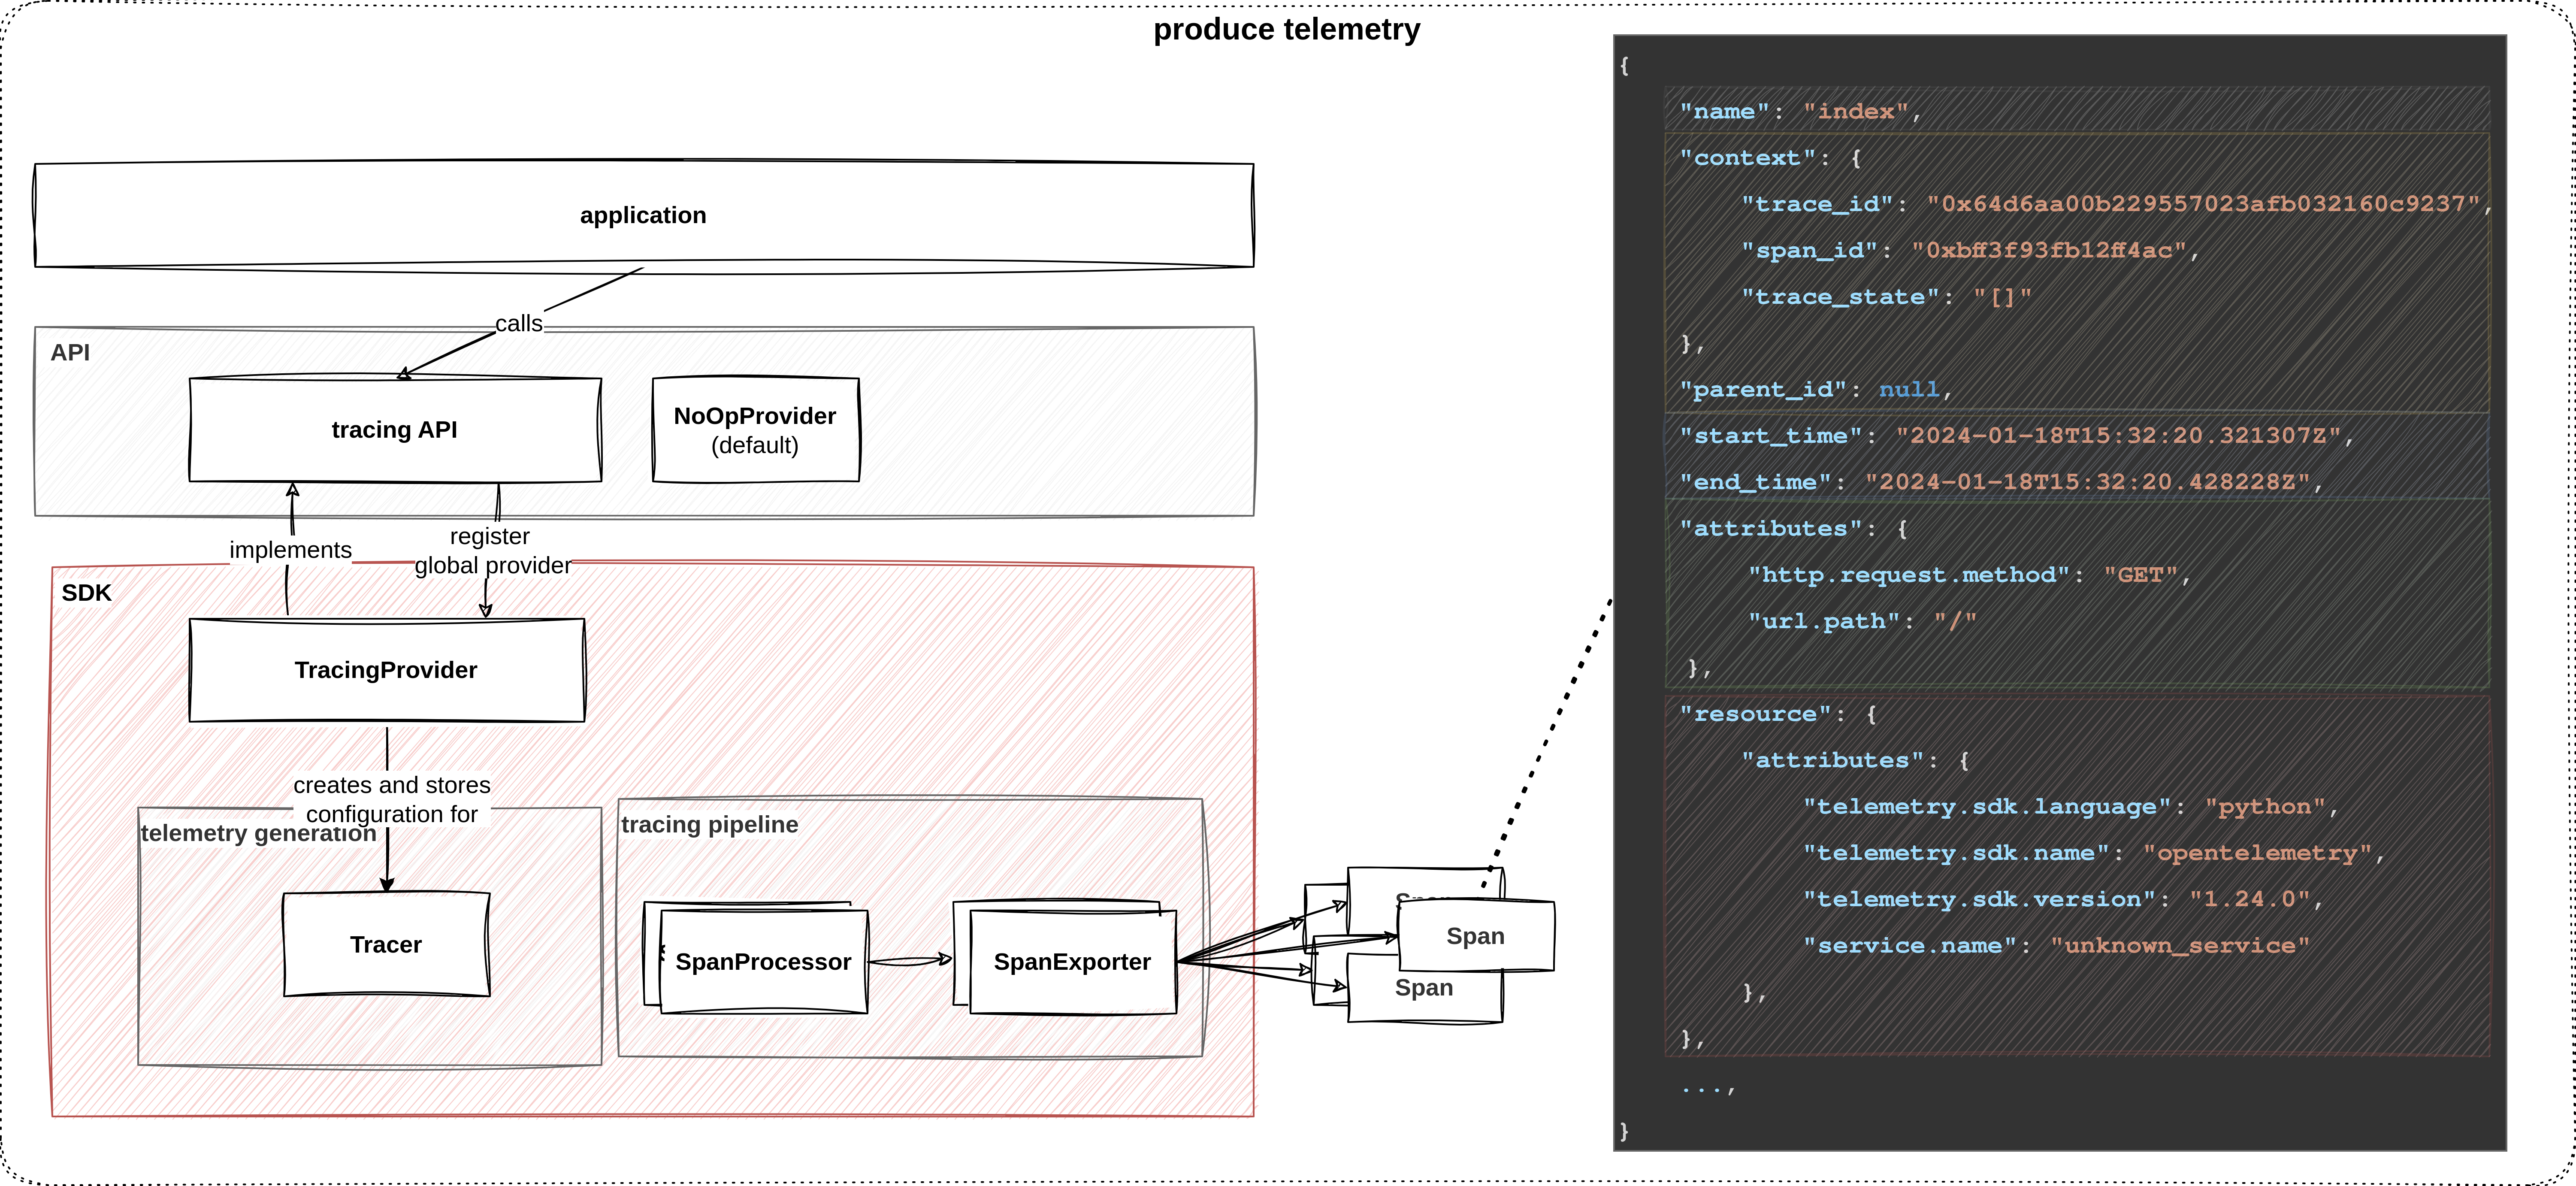Image resolution: width=2576 pixels, height=1186 pixels.
Task: Click the 'calls' arrow label
Action: click(519, 323)
